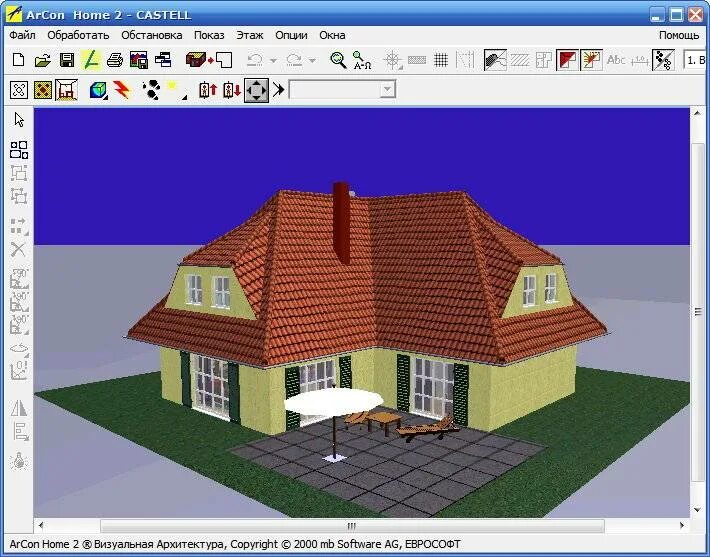Toggle the ruler display icon

[417, 60]
